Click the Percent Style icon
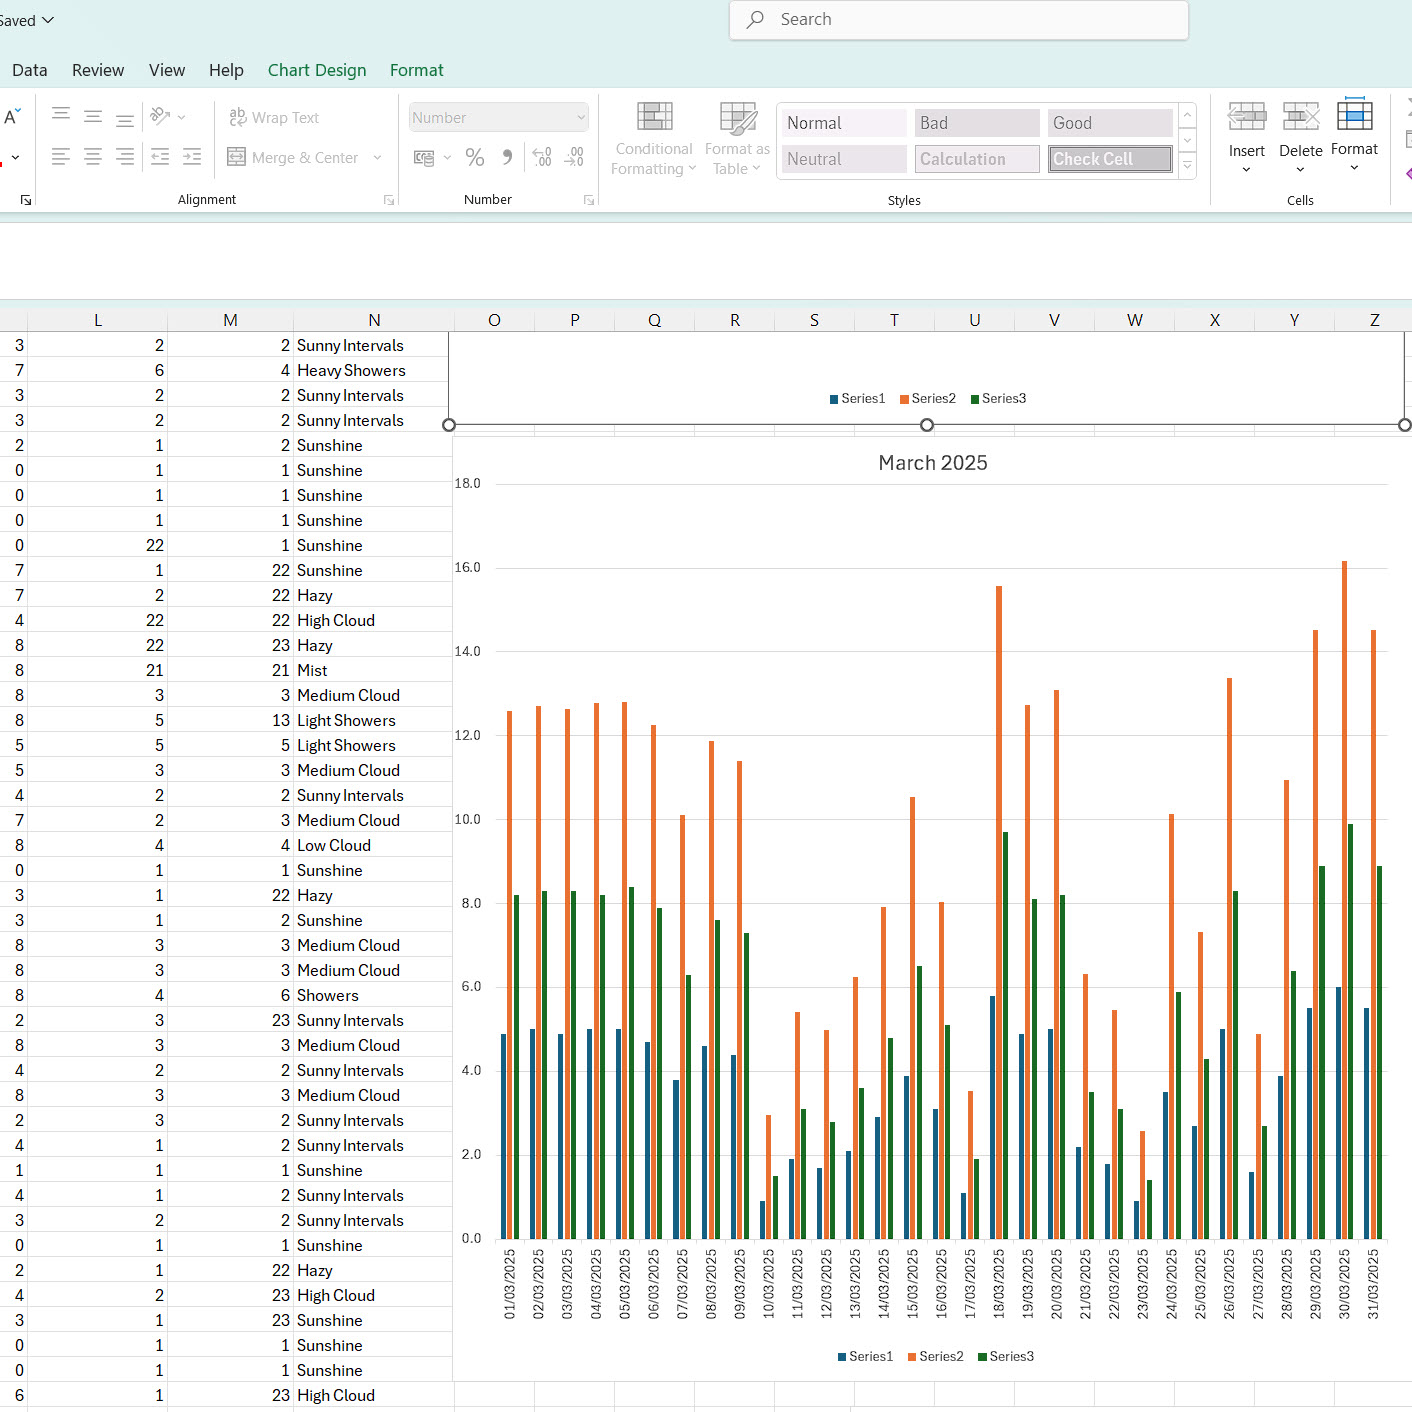 pyautogui.click(x=475, y=157)
